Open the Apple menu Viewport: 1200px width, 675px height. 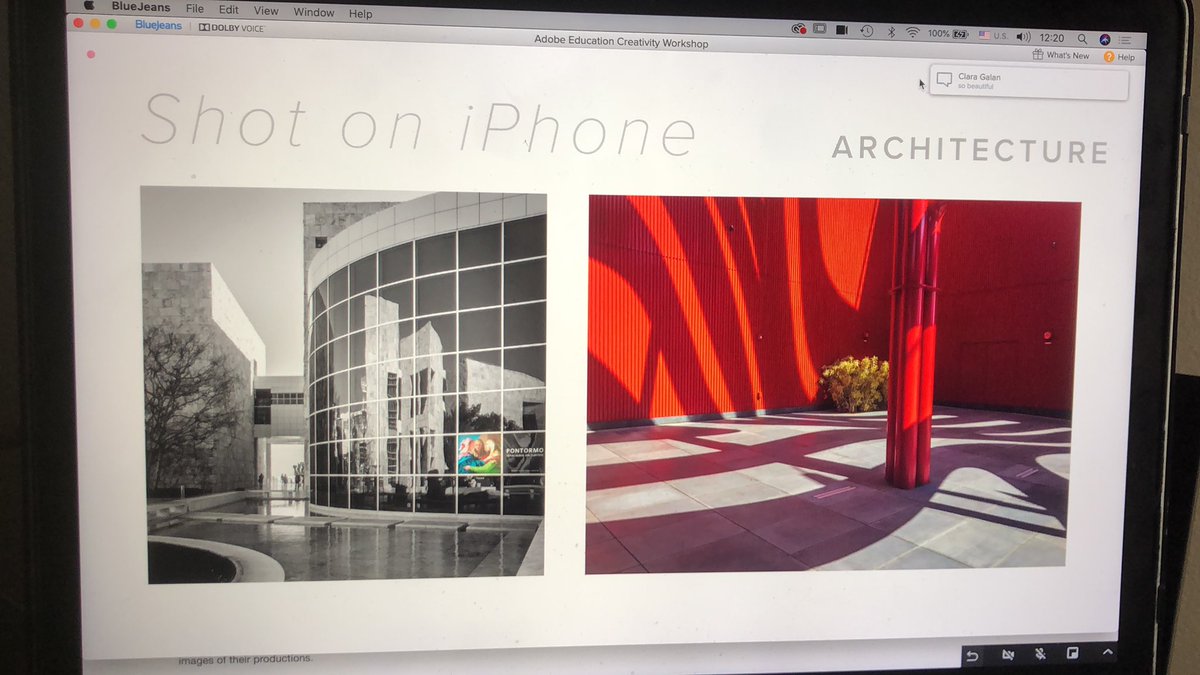pyautogui.click(x=88, y=5)
